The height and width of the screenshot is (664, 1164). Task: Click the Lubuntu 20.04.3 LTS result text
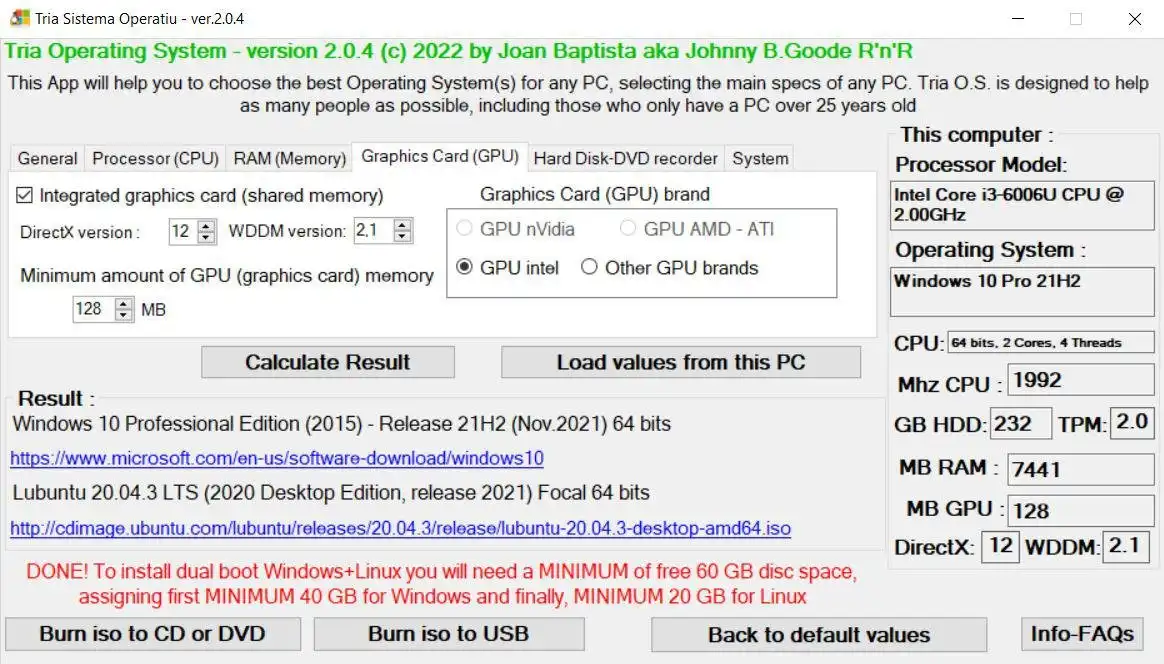[x=331, y=493]
